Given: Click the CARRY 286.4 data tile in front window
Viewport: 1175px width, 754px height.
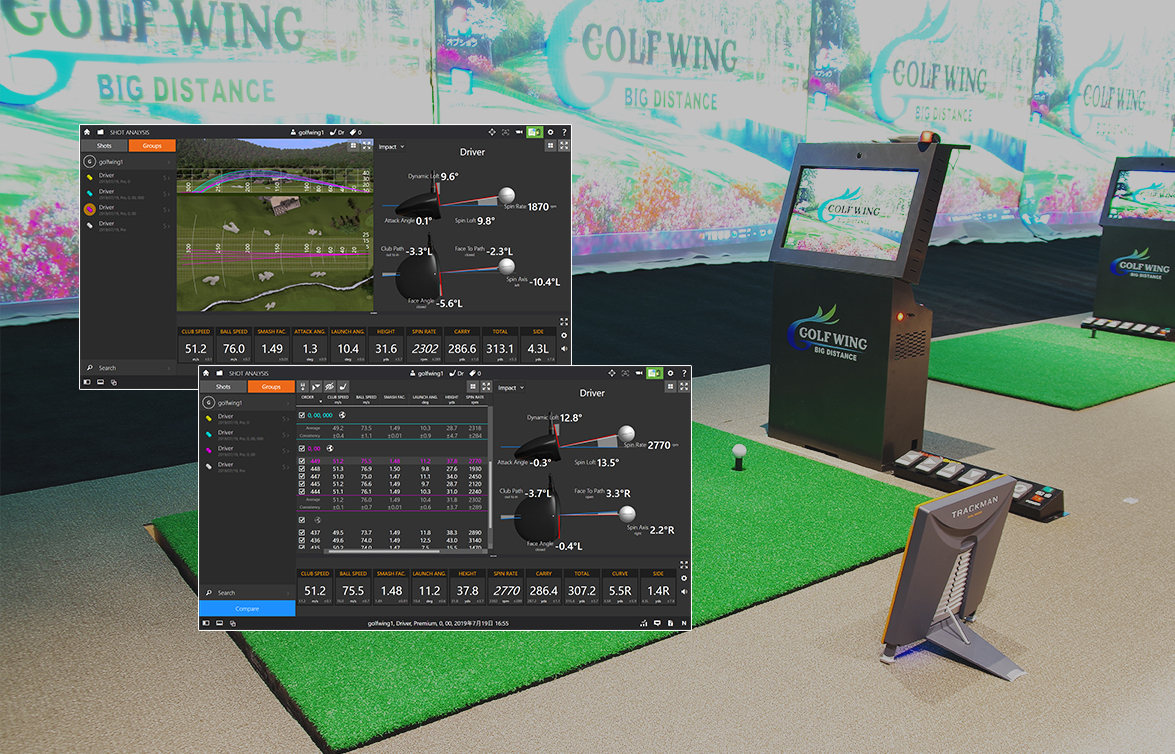Looking at the screenshot, I should tap(543, 586).
